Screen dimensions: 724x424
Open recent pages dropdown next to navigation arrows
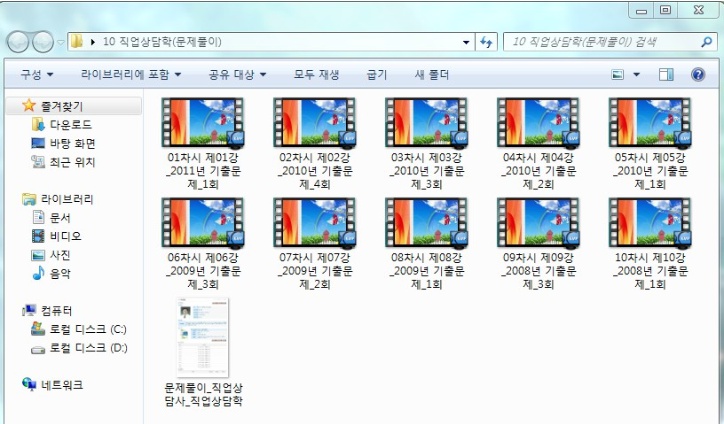[60, 42]
